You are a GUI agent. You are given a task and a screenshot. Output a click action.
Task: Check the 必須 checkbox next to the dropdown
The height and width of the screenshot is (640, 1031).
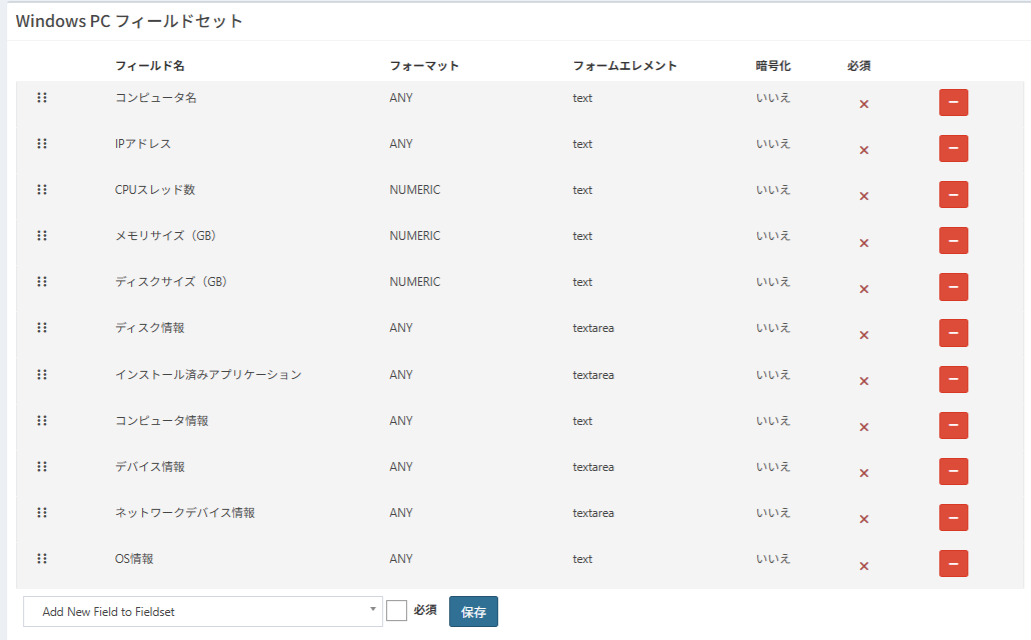[x=396, y=610]
